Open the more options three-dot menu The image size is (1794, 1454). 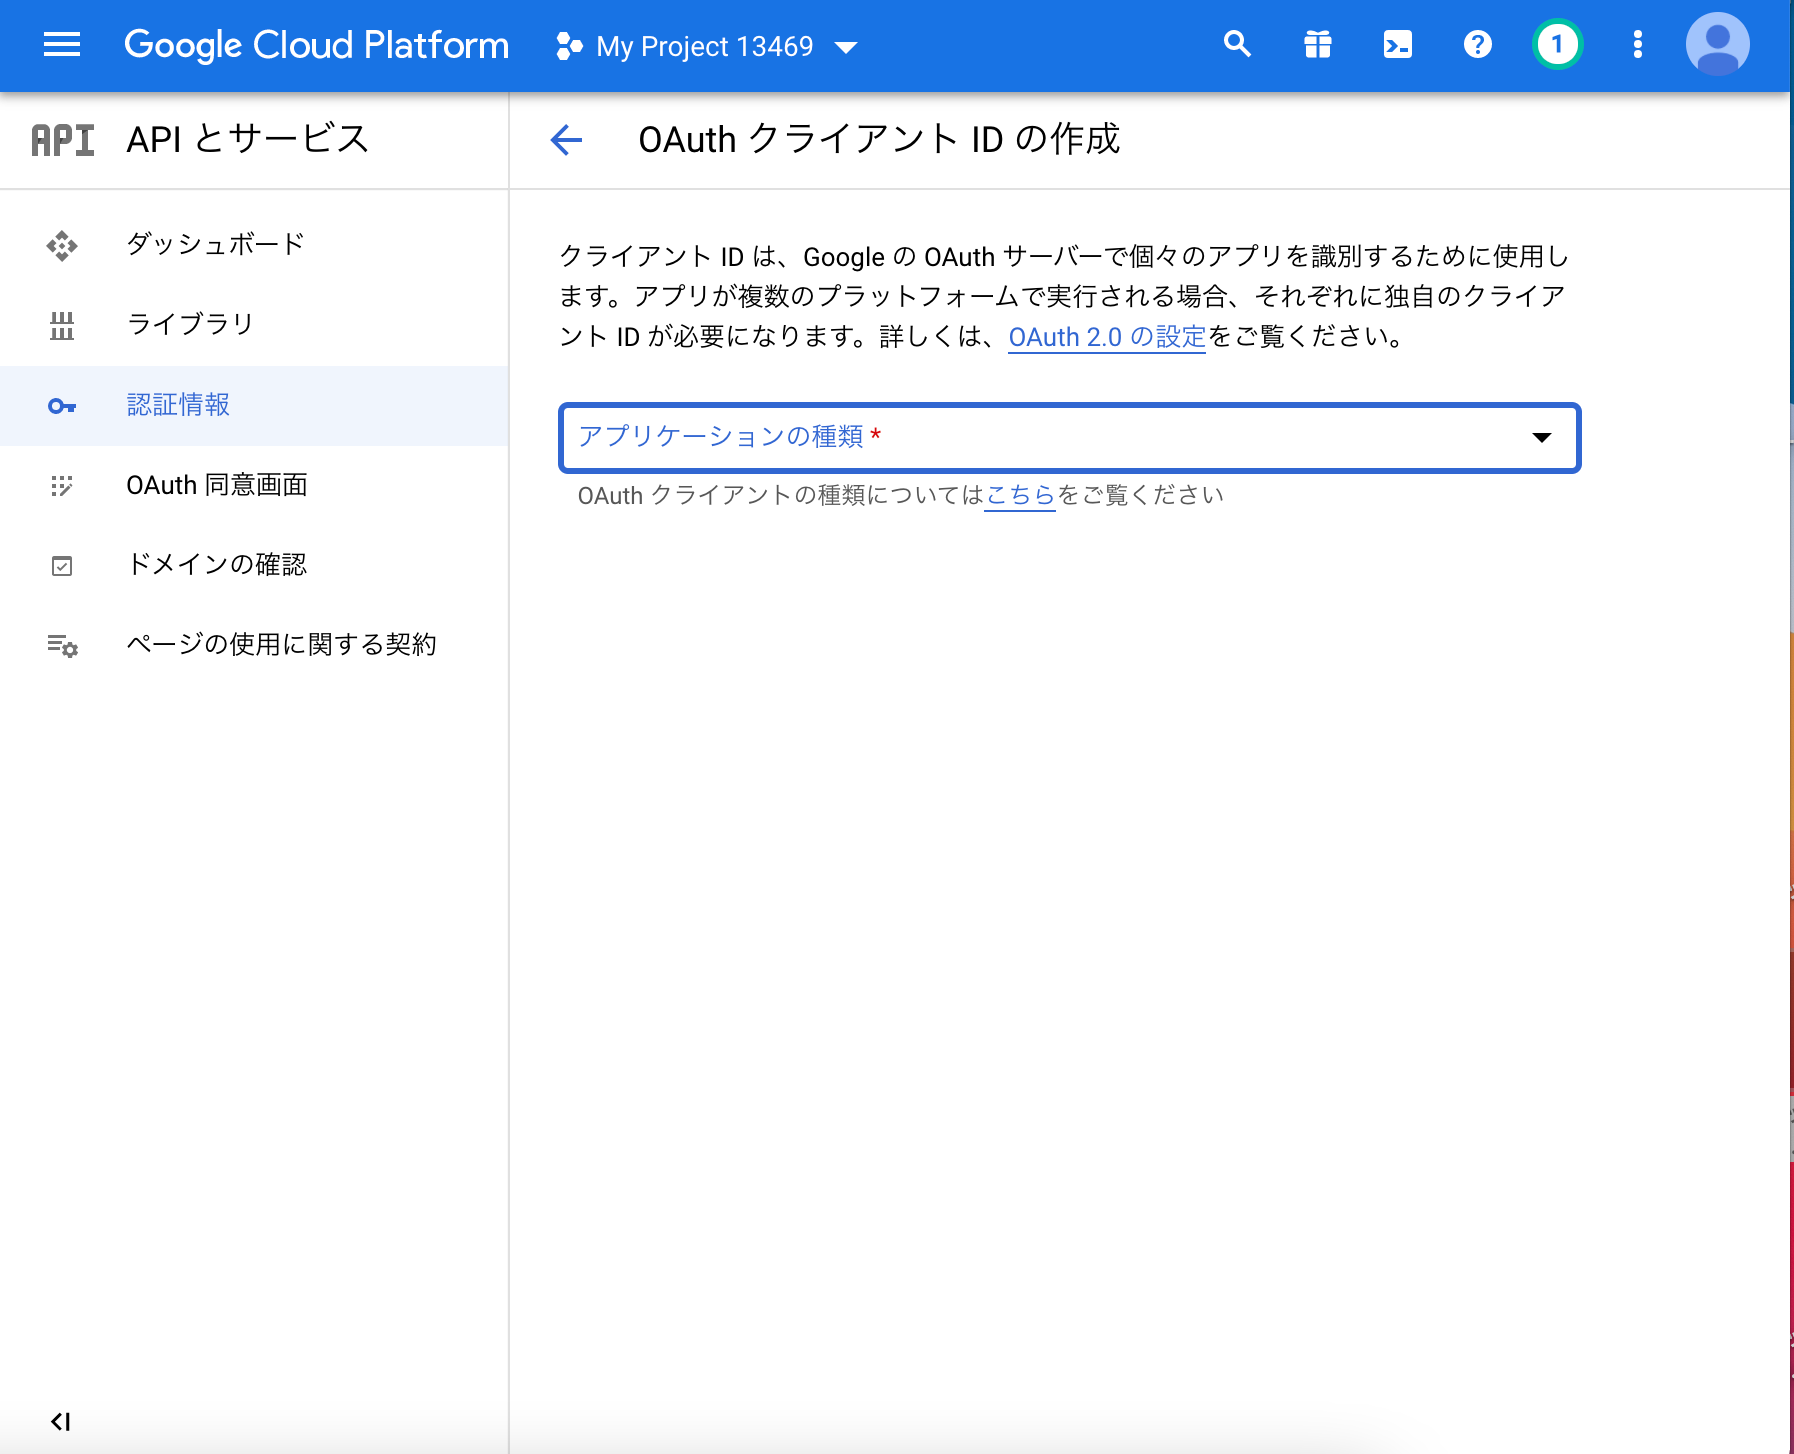click(x=1637, y=45)
